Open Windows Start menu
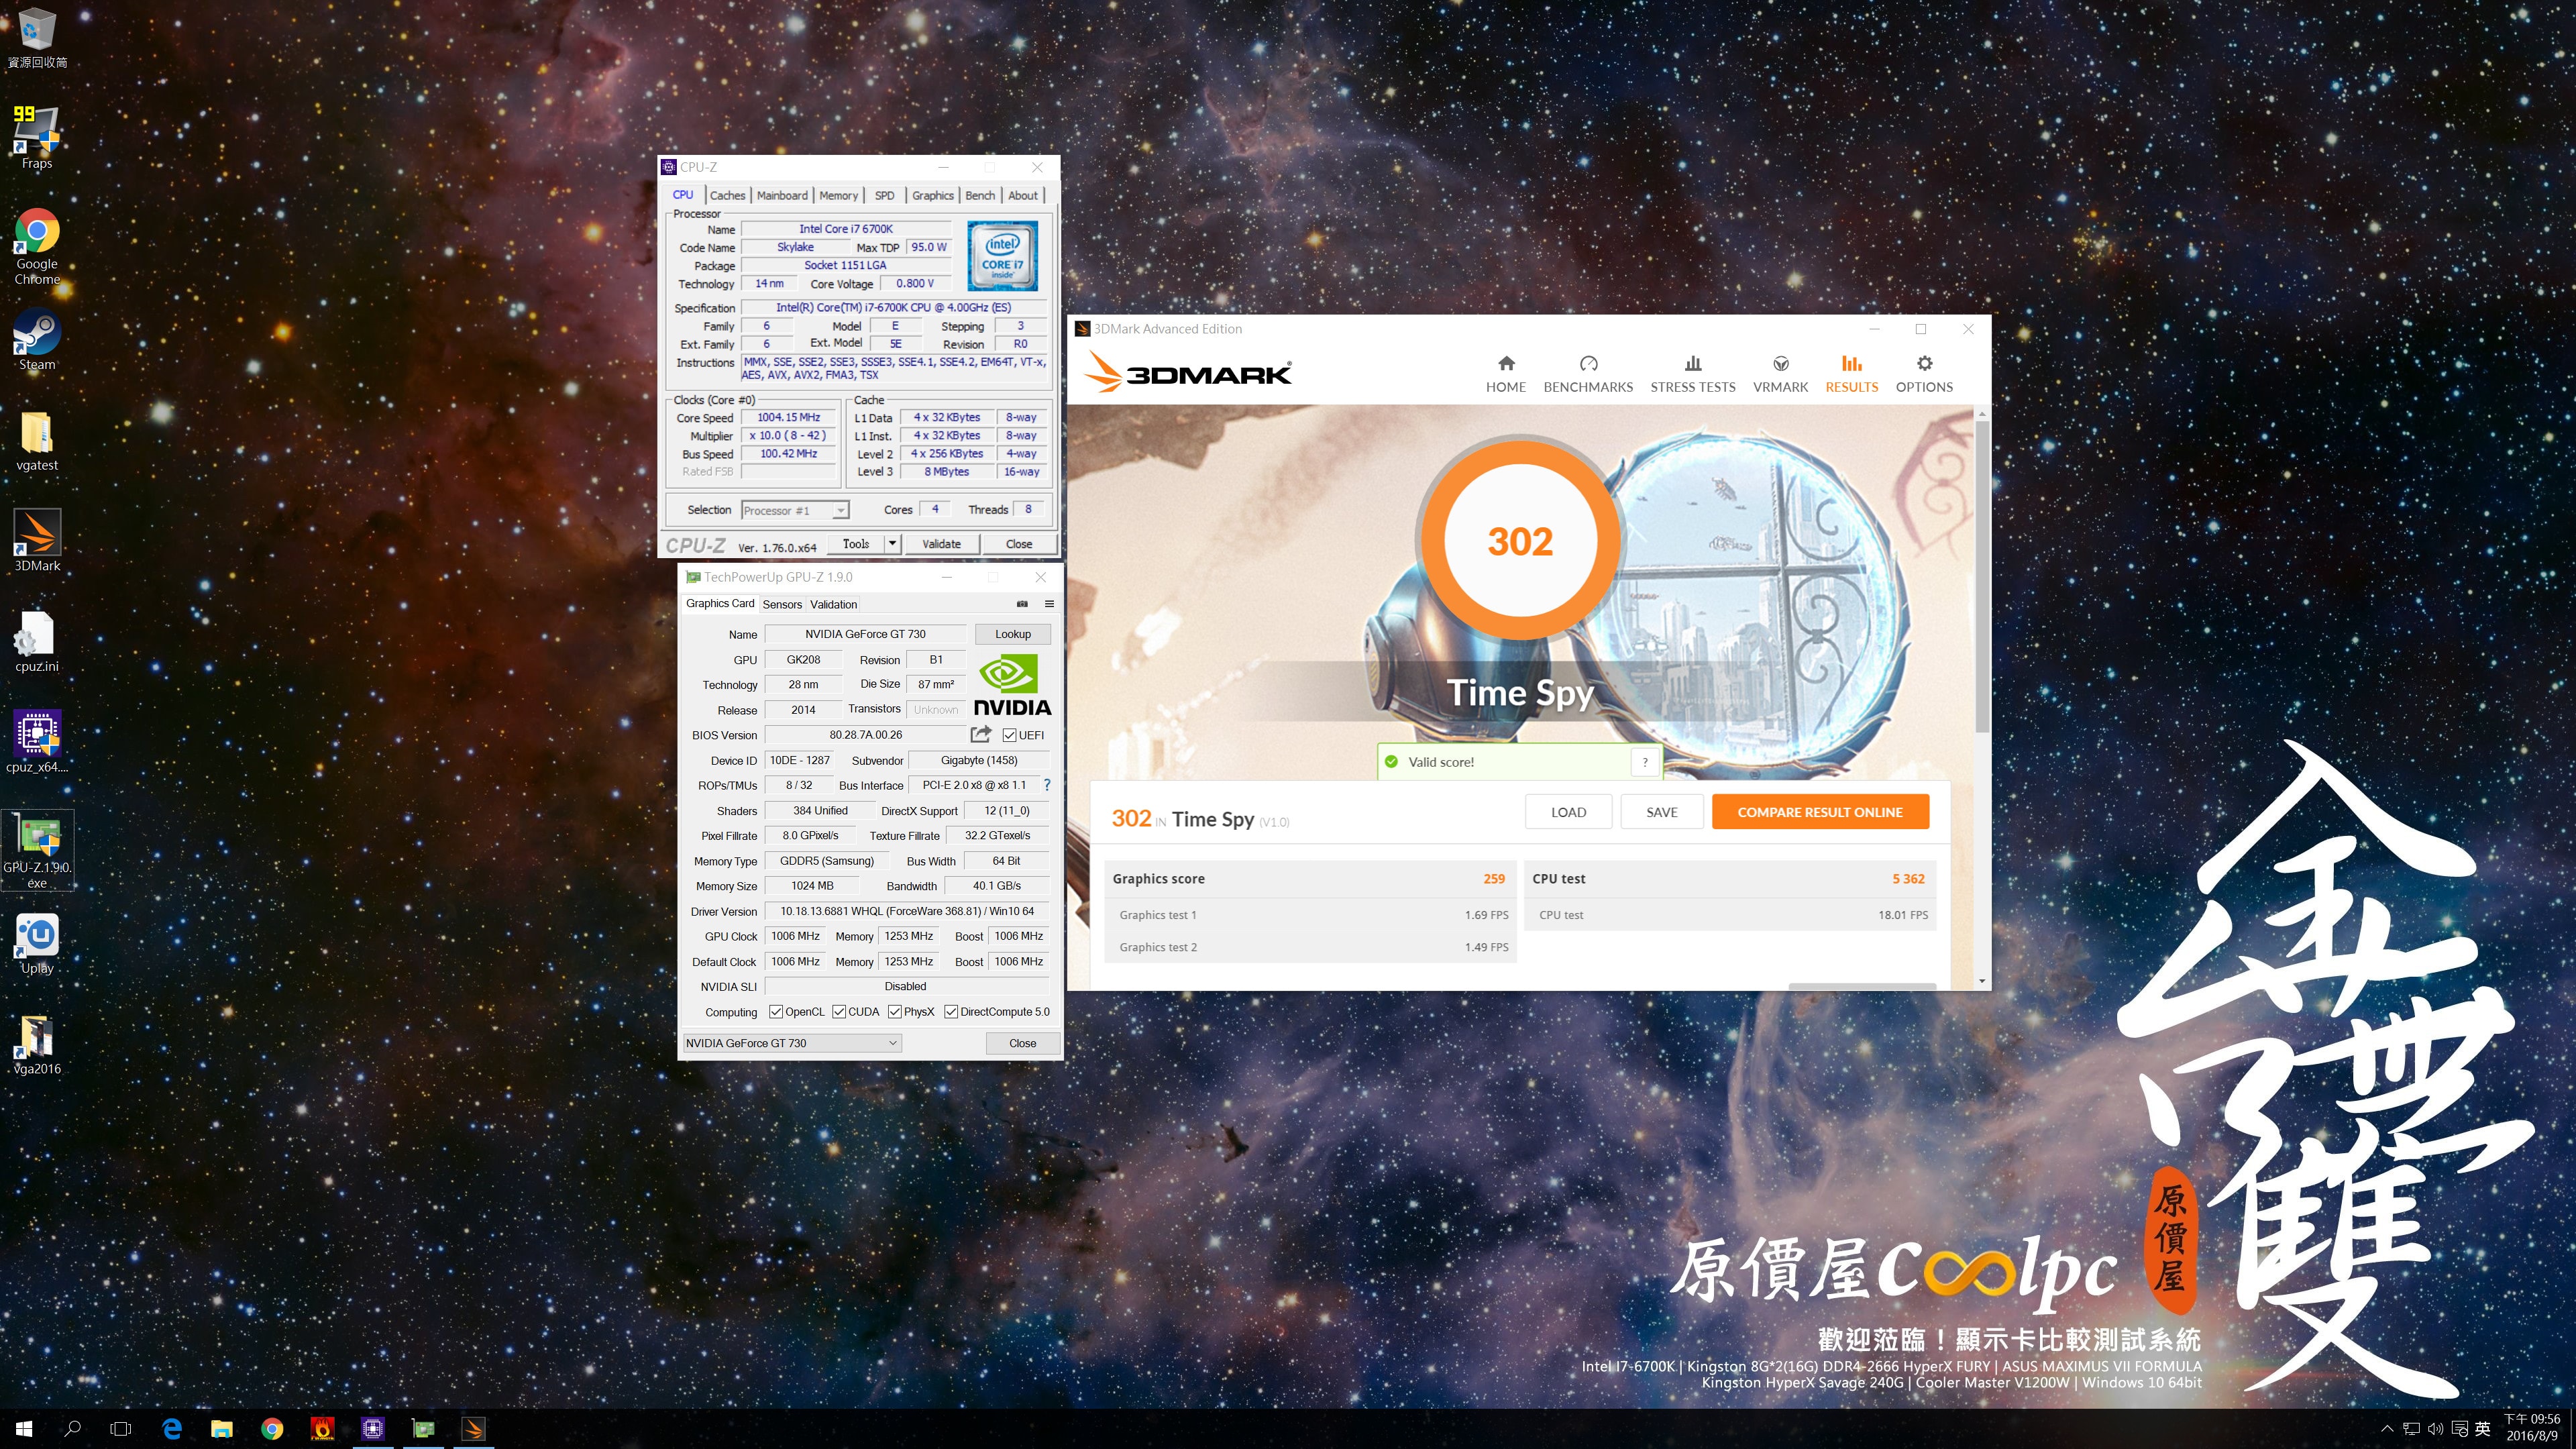 (x=24, y=1429)
